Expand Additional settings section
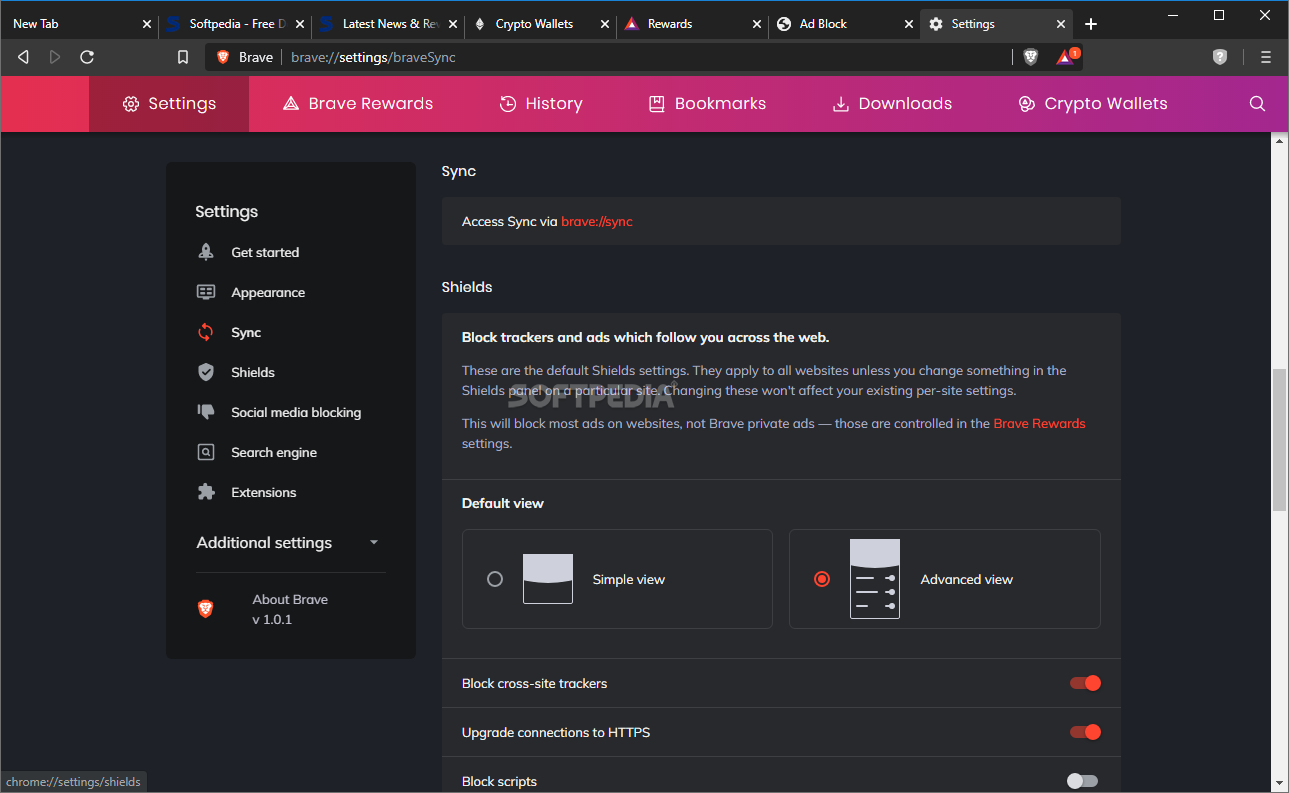 [x=290, y=542]
